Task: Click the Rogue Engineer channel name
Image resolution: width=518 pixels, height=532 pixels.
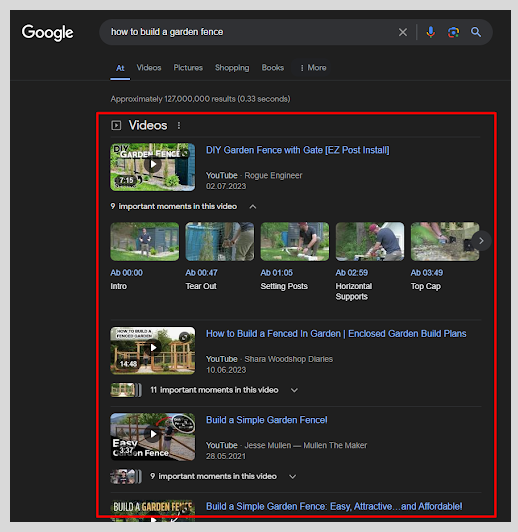Action: point(273,175)
